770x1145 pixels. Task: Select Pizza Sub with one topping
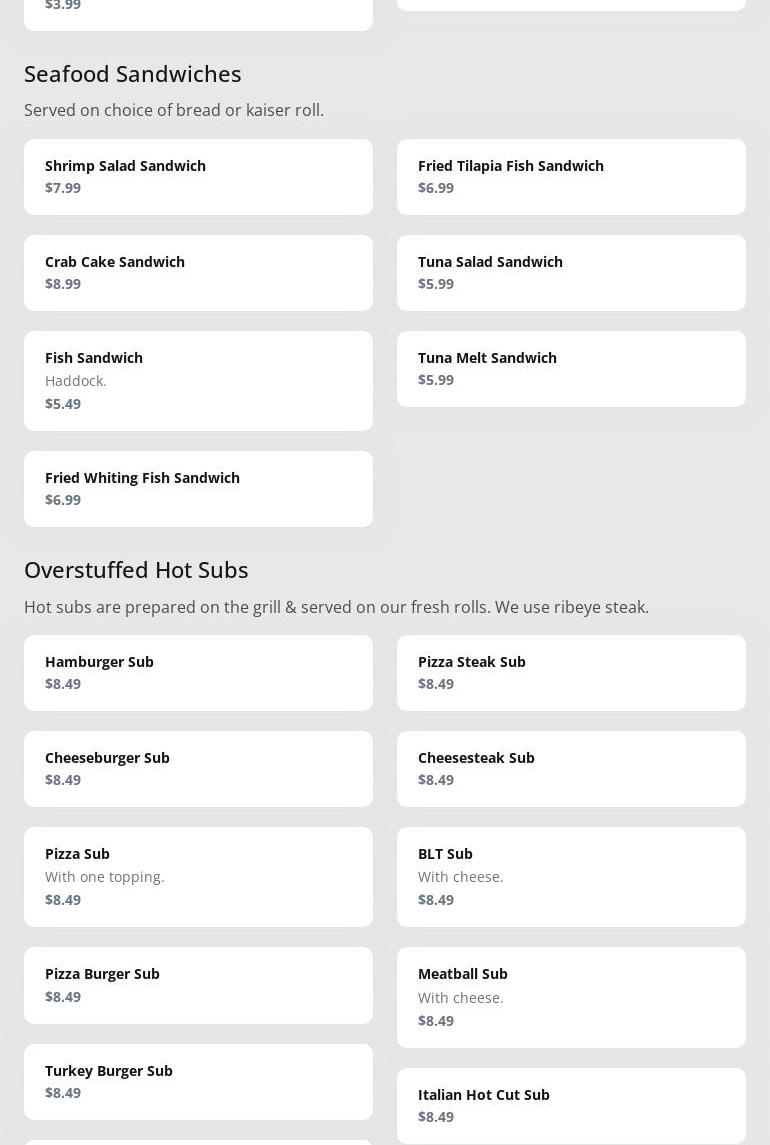point(198,876)
